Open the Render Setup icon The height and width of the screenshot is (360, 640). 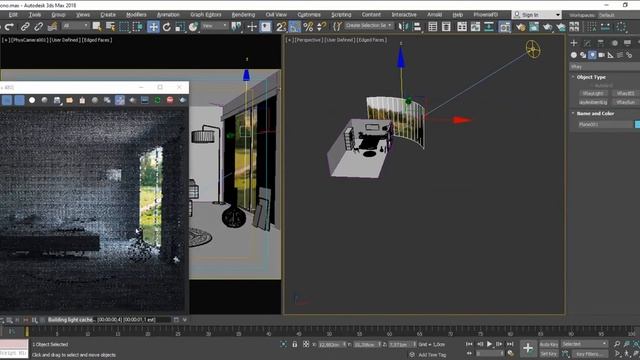click(x=520, y=27)
